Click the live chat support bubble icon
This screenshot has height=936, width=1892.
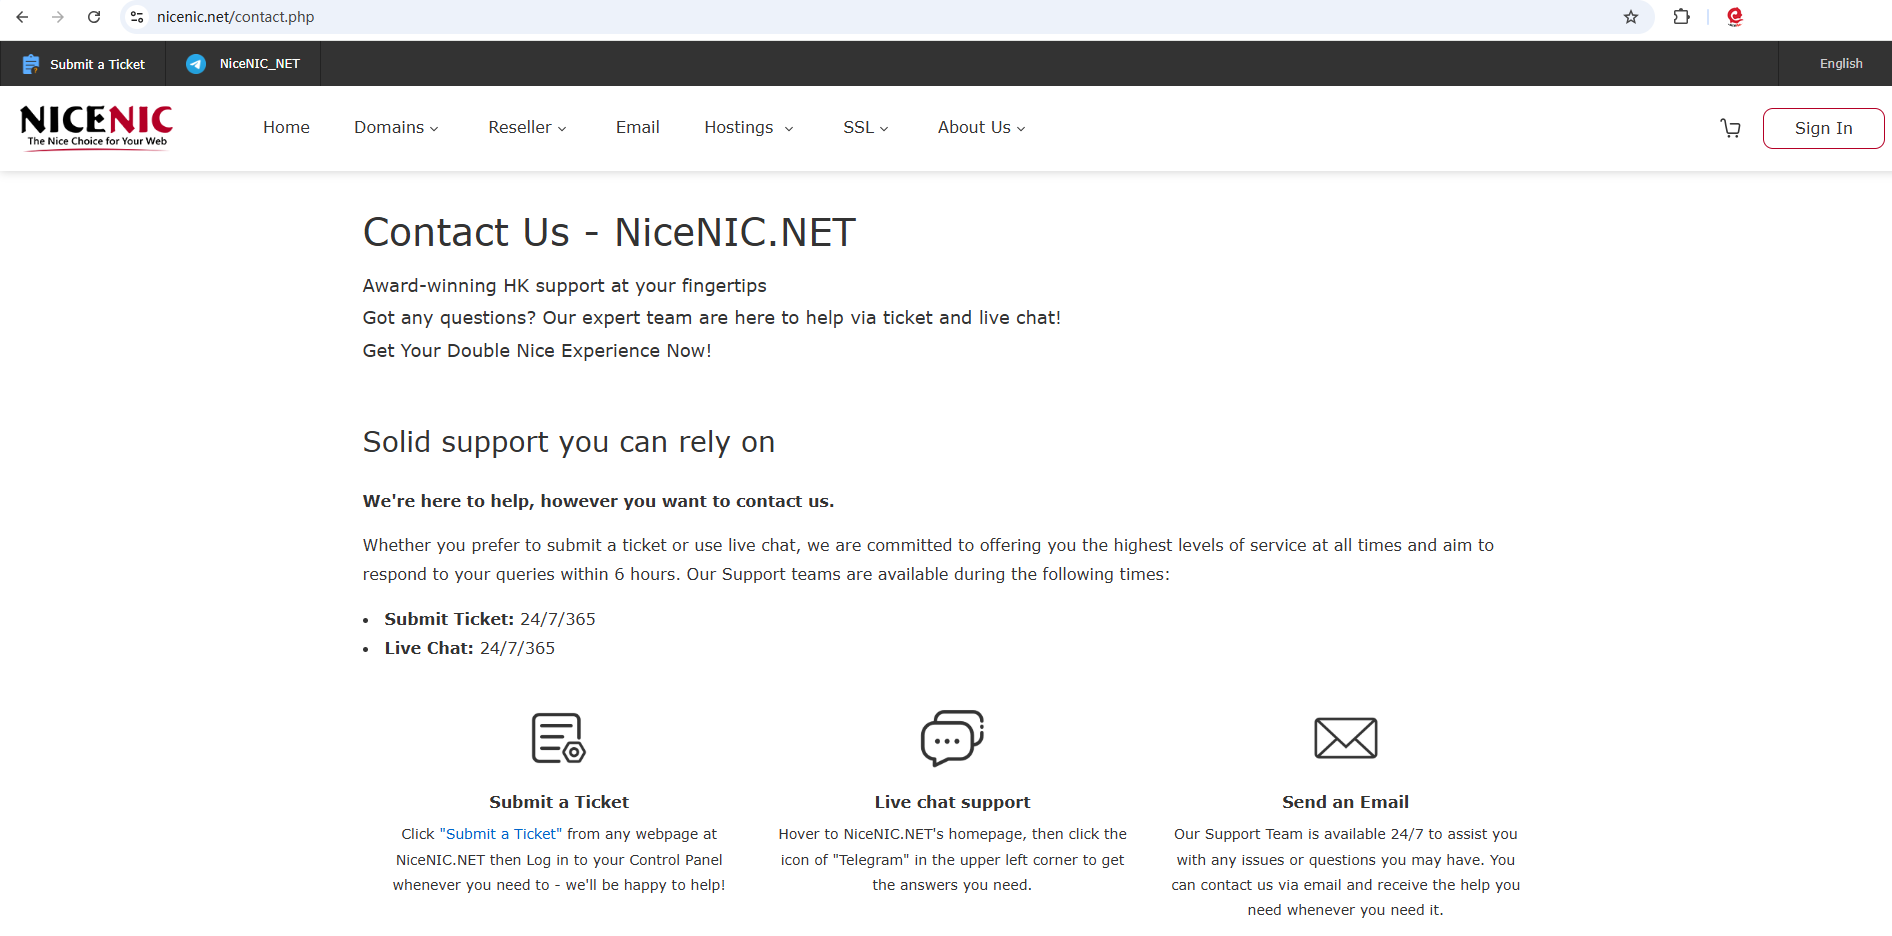[x=952, y=738]
